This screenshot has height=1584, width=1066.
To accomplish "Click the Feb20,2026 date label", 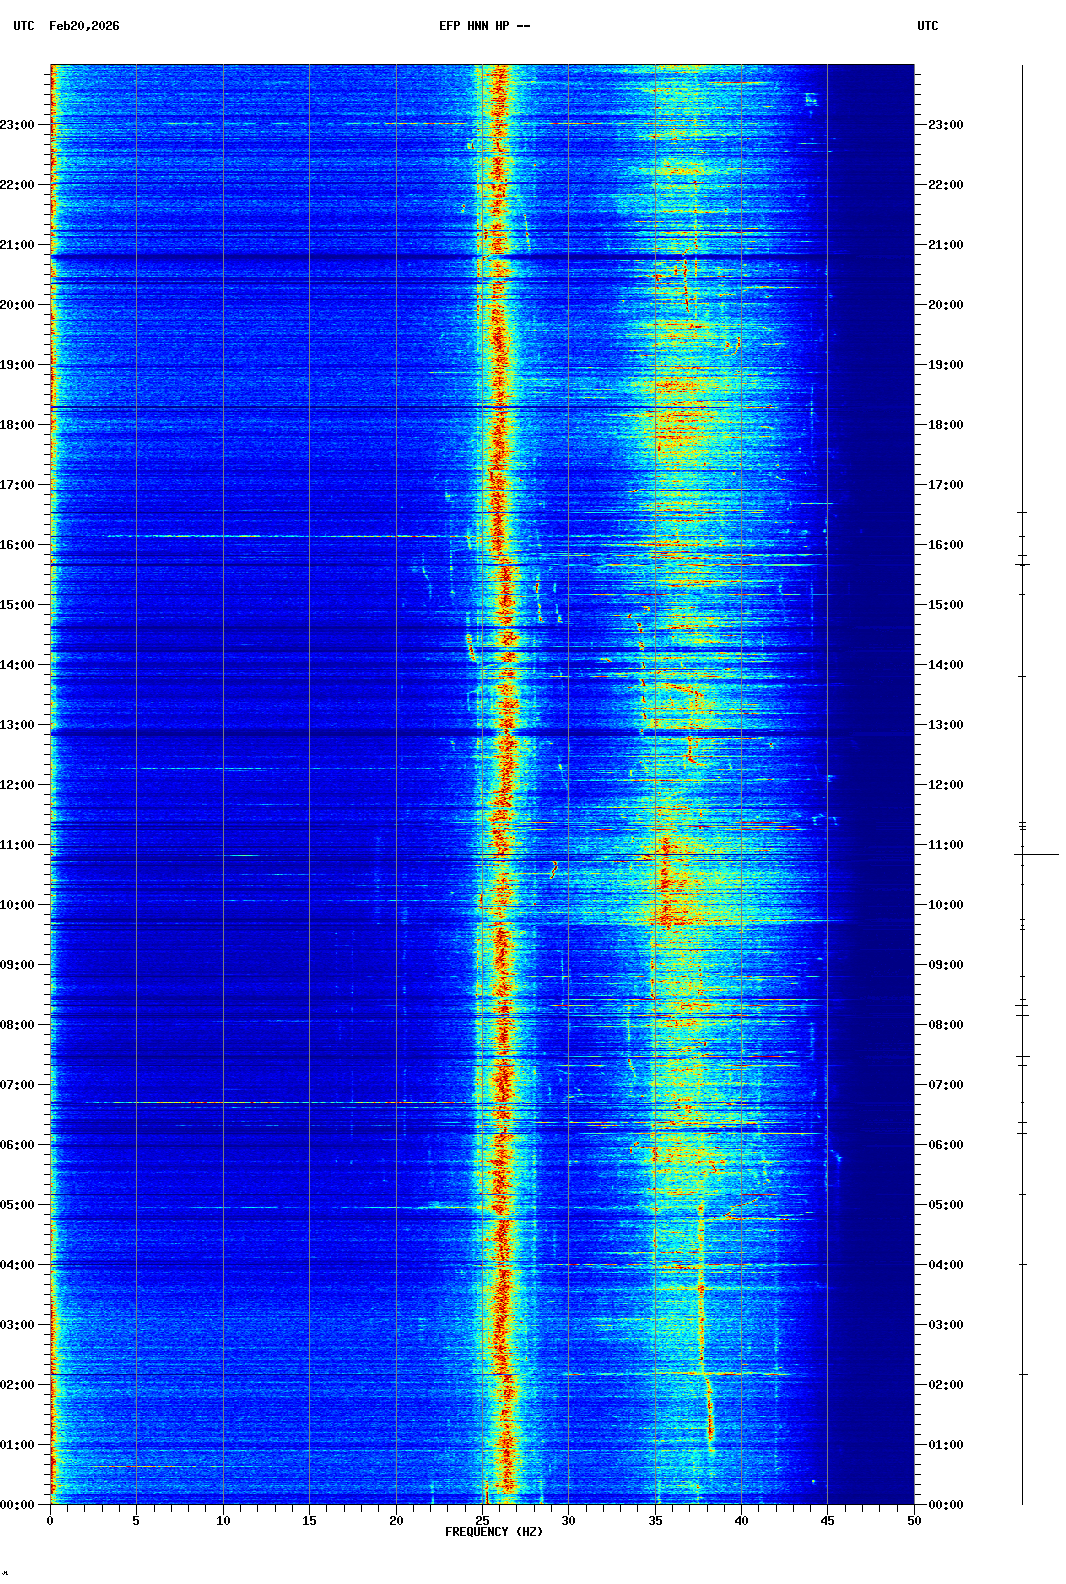I will [x=84, y=26].
